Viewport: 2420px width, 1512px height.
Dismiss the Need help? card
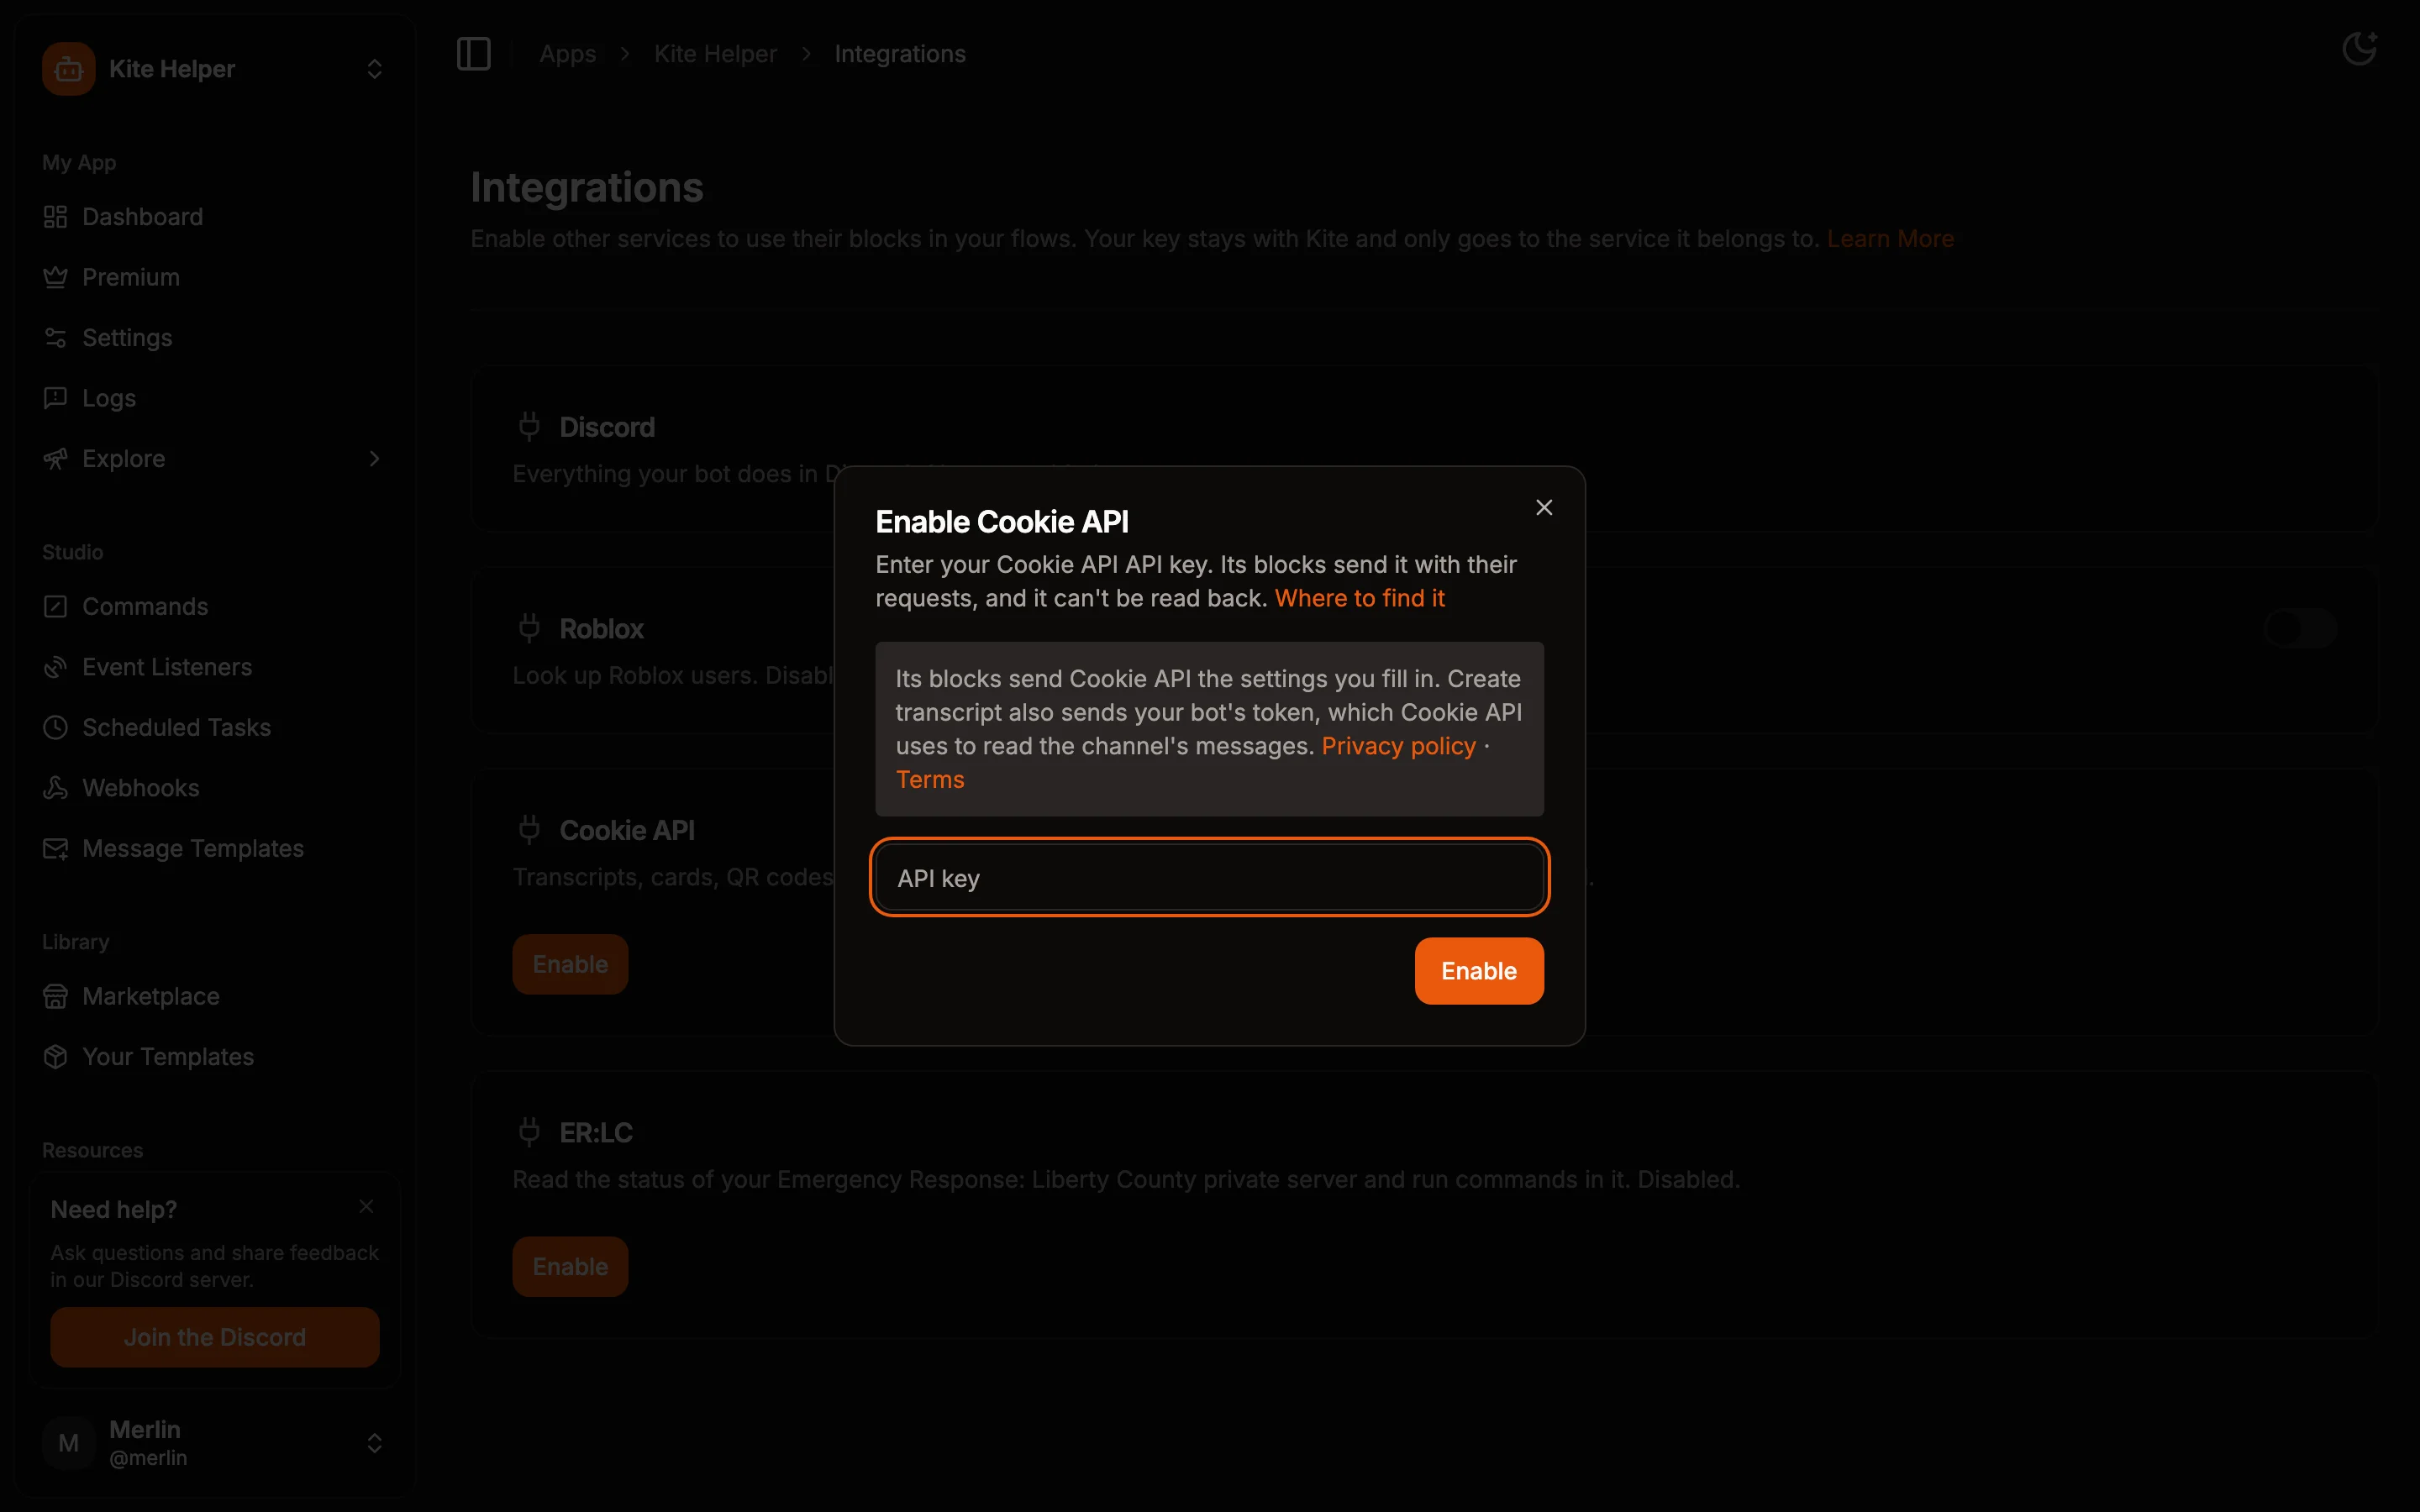click(367, 1206)
